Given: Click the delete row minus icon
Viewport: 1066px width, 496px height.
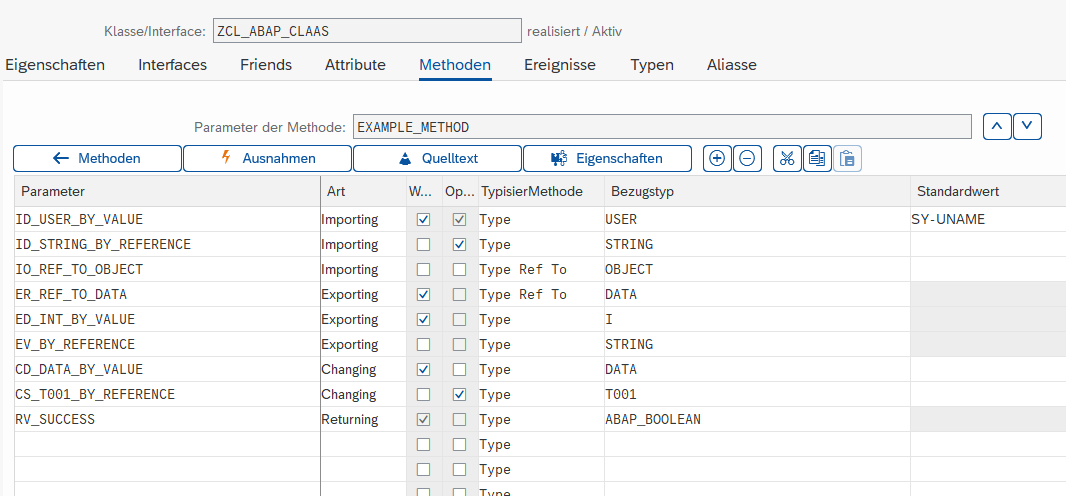Looking at the screenshot, I should click(x=746, y=158).
